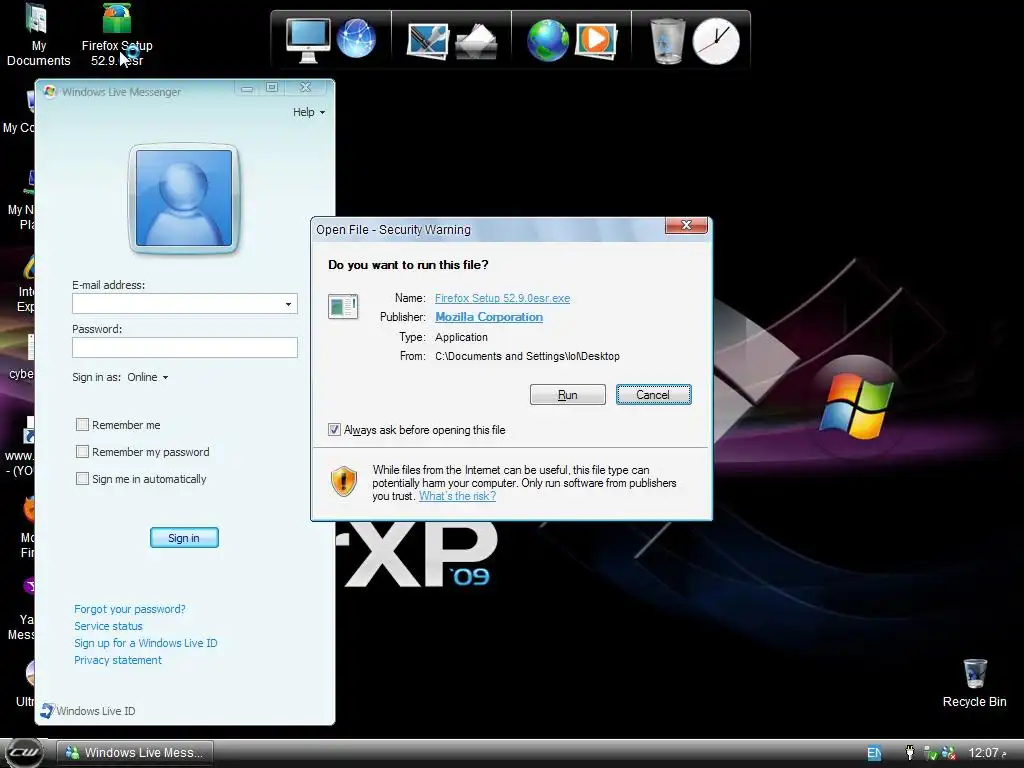Click Run in the security warning
1024x768 pixels.
(568, 395)
